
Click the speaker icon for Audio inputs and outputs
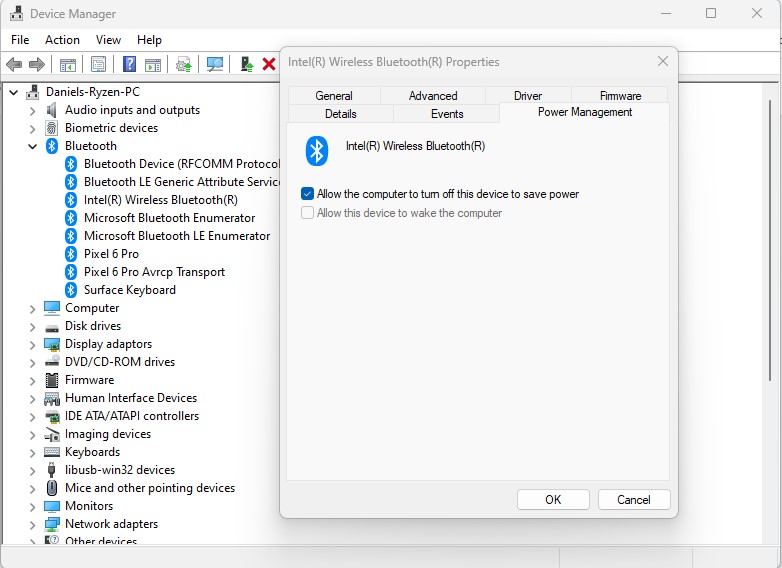tap(51, 110)
